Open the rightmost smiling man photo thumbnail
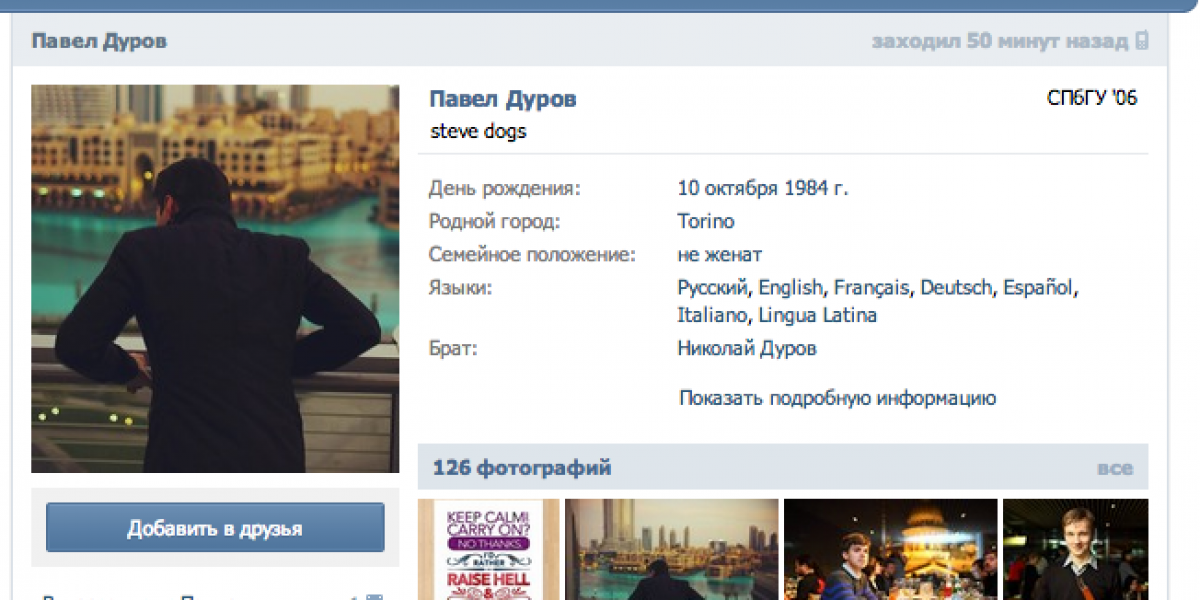 1075,549
